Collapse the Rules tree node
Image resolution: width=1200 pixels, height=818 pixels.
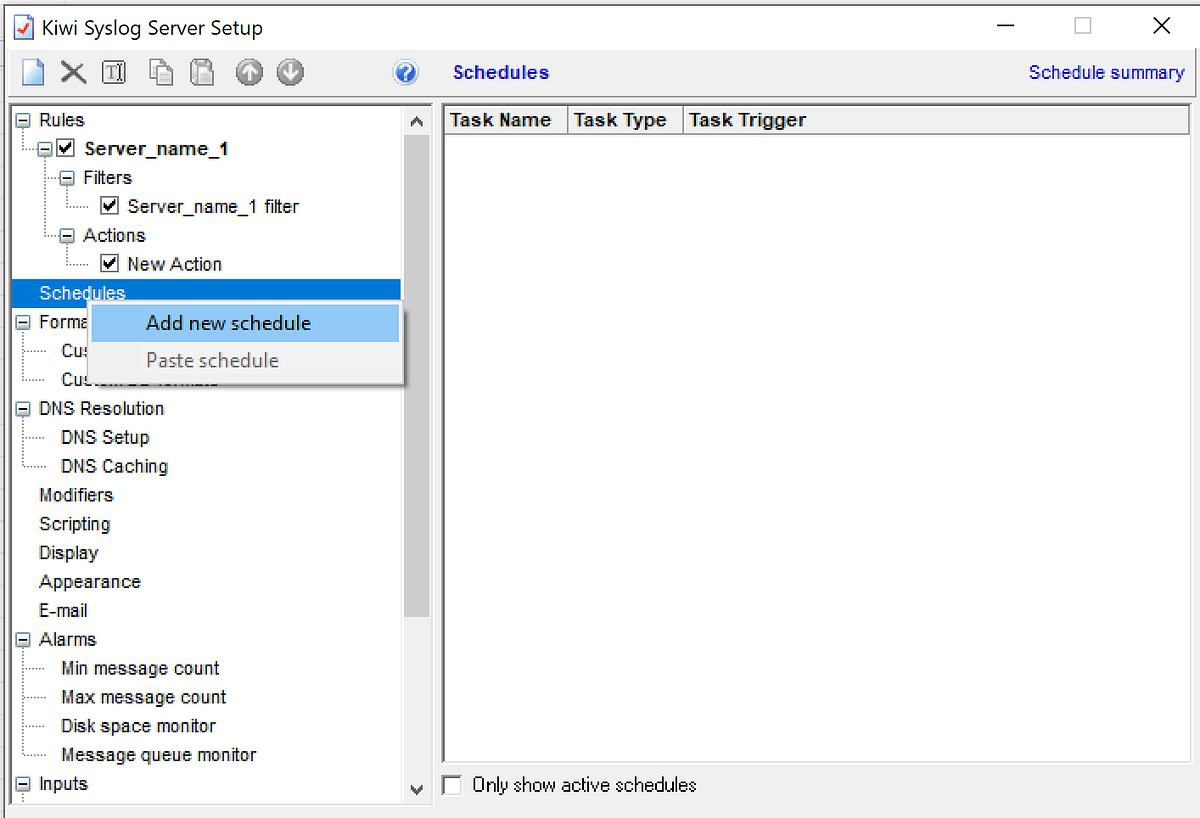point(21,119)
